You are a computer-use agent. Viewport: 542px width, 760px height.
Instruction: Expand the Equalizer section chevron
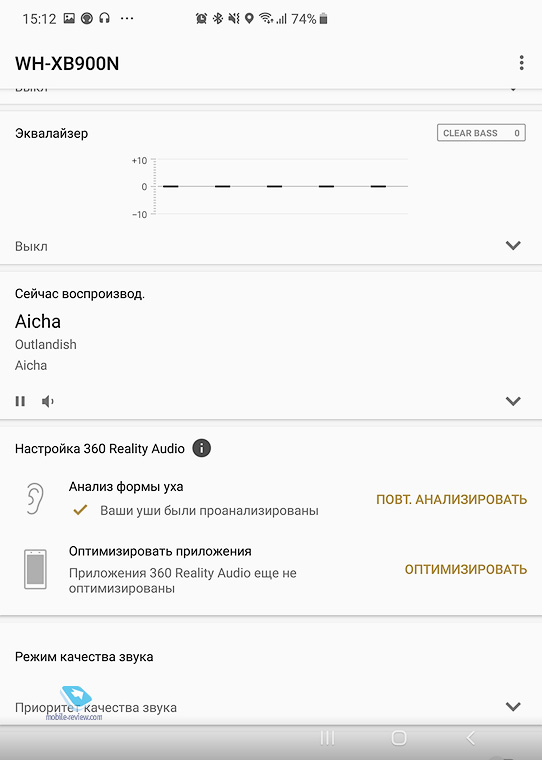tap(513, 245)
